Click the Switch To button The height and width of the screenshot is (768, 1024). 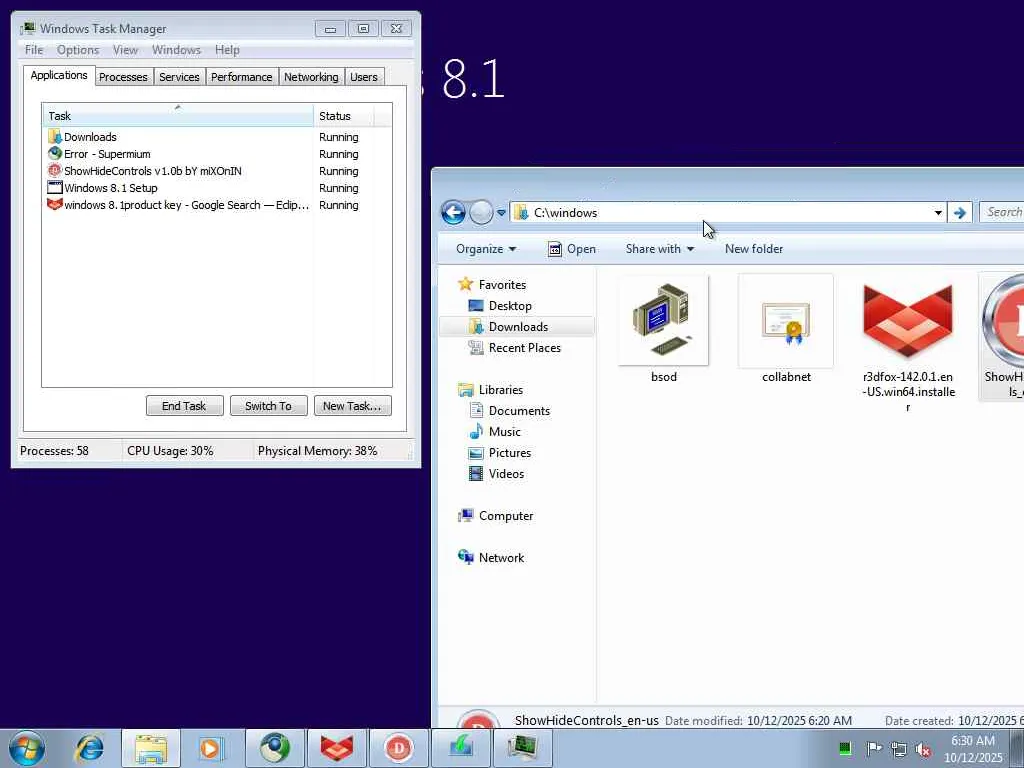268,406
